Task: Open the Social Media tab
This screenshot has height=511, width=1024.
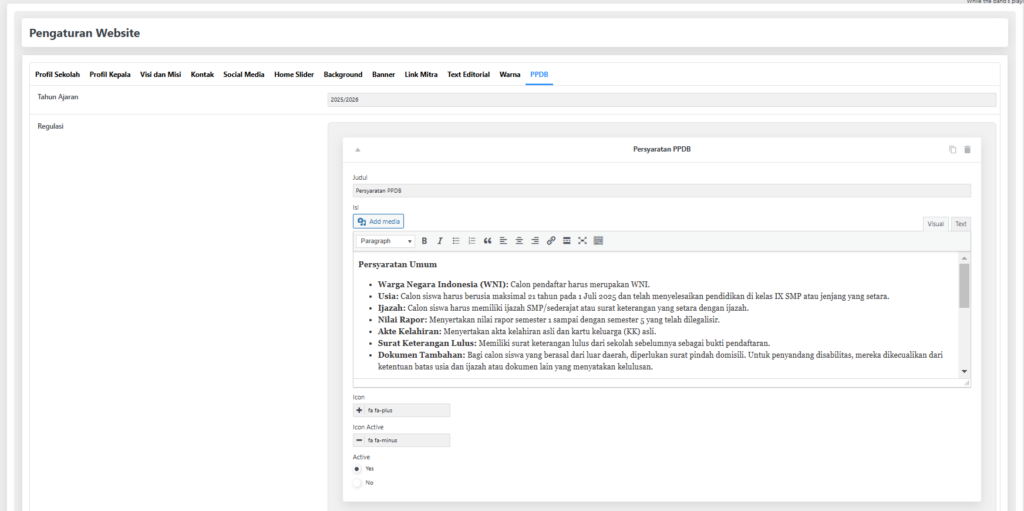Action: click(243, 75)
